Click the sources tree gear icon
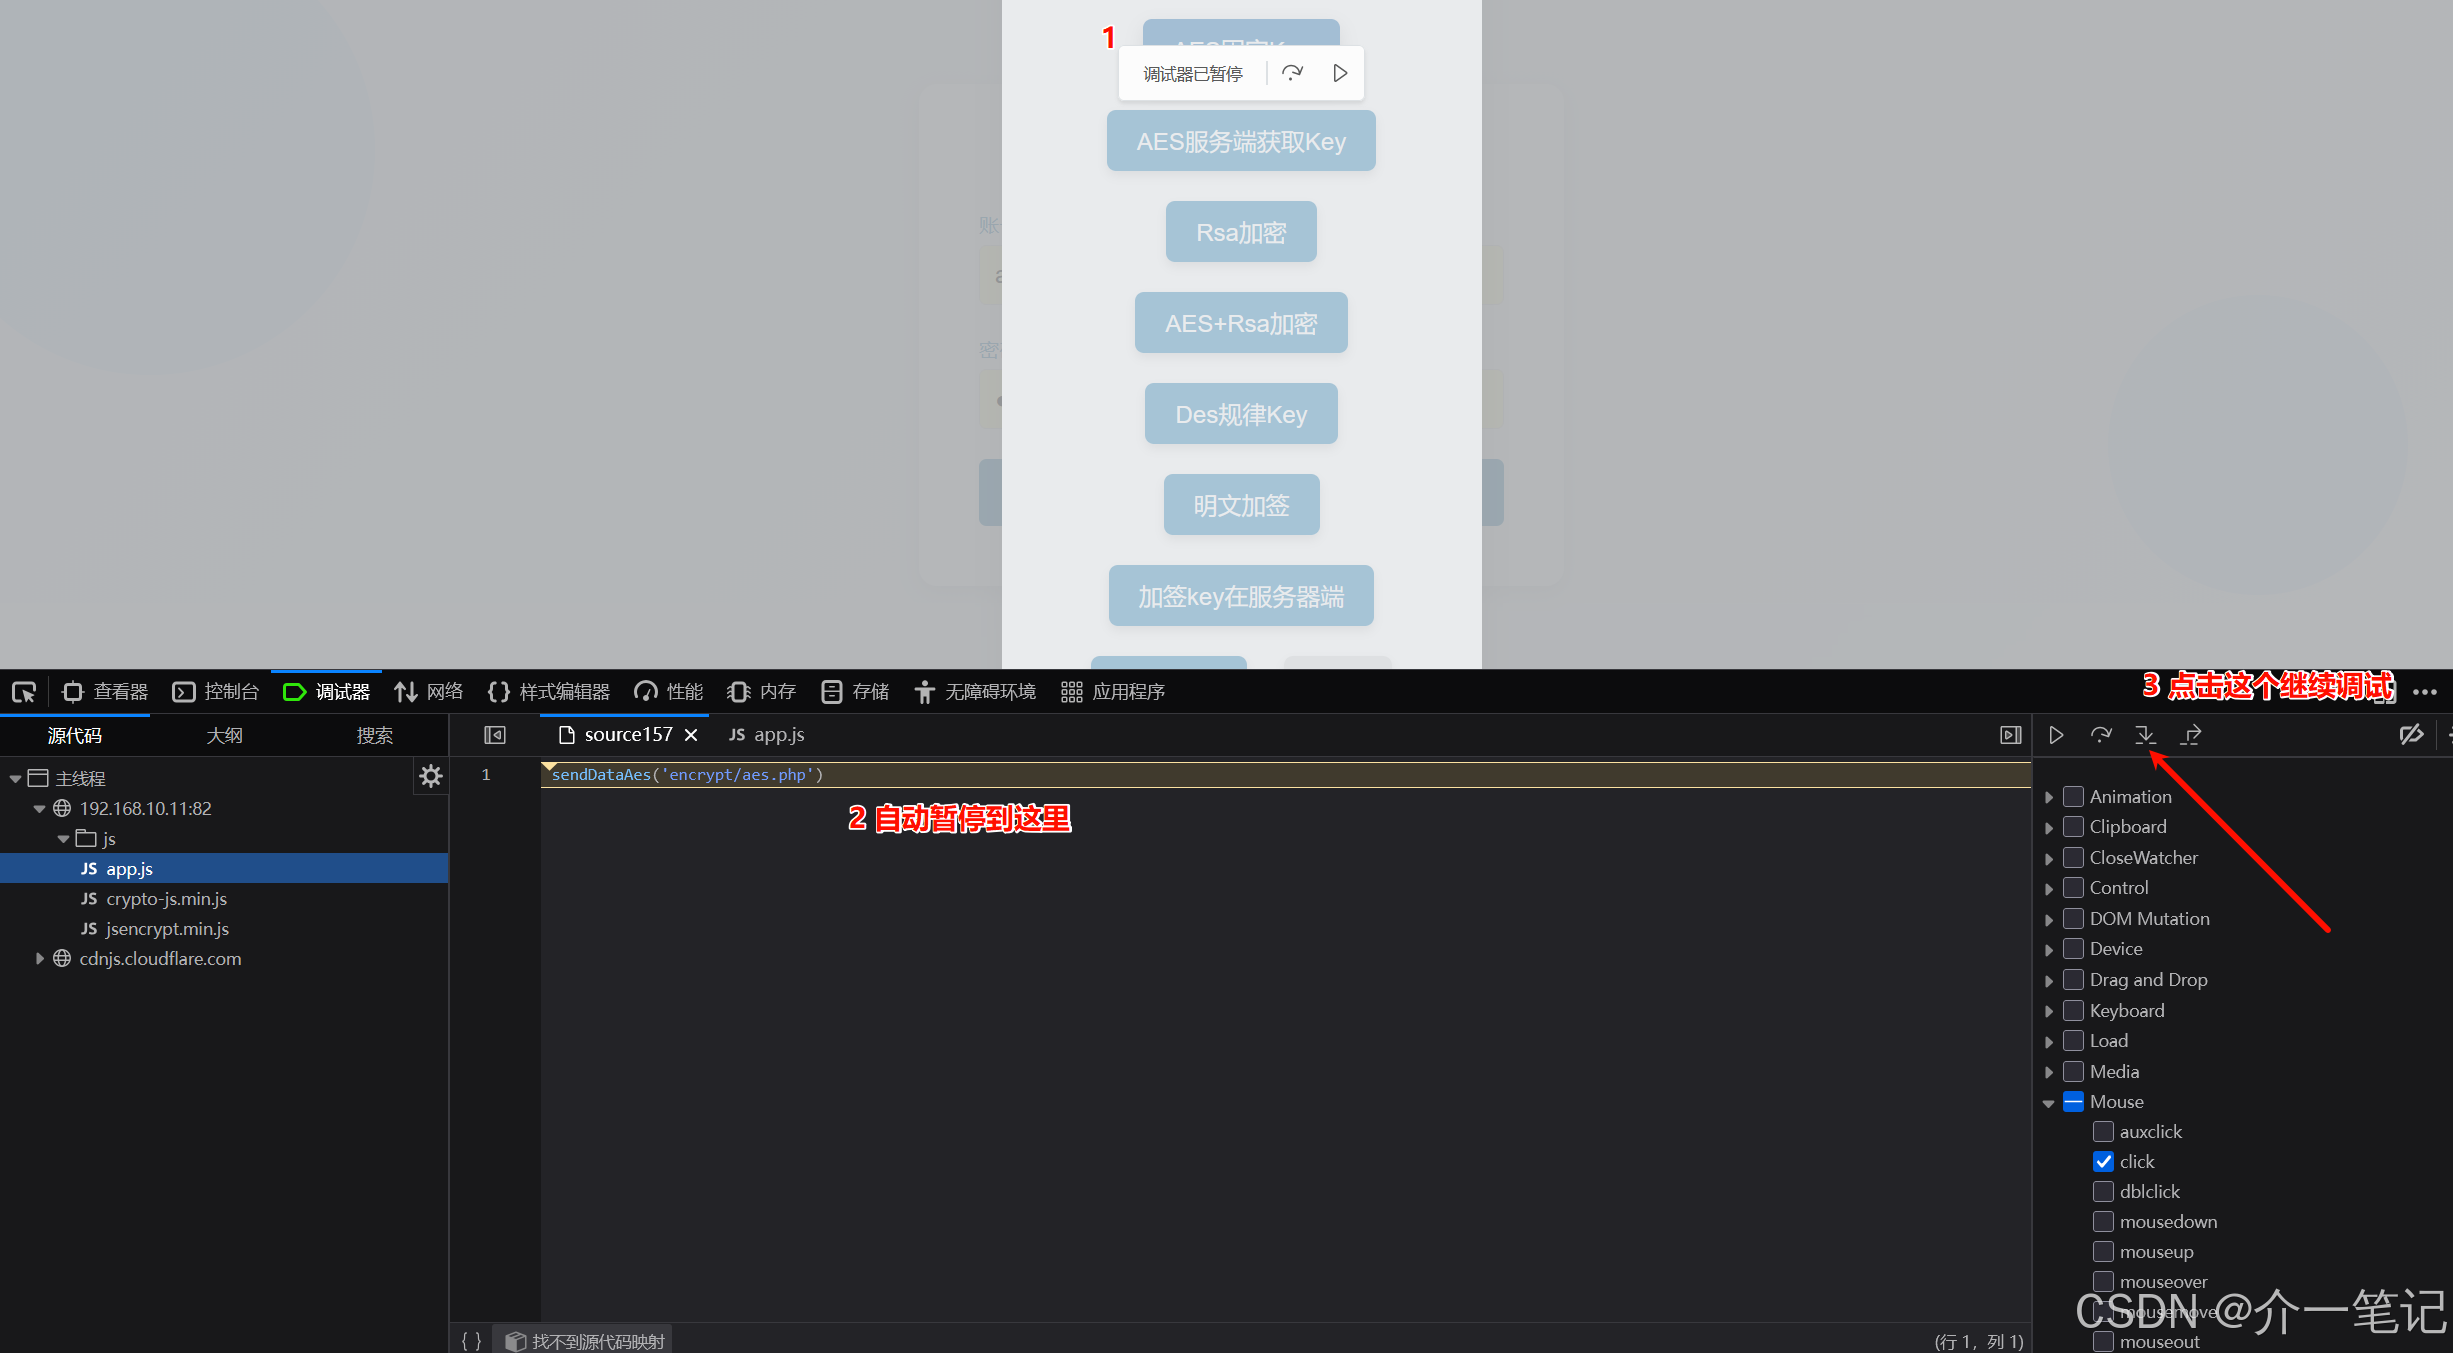Viewport: 2453px width, 1353px height. coord(431,776)
